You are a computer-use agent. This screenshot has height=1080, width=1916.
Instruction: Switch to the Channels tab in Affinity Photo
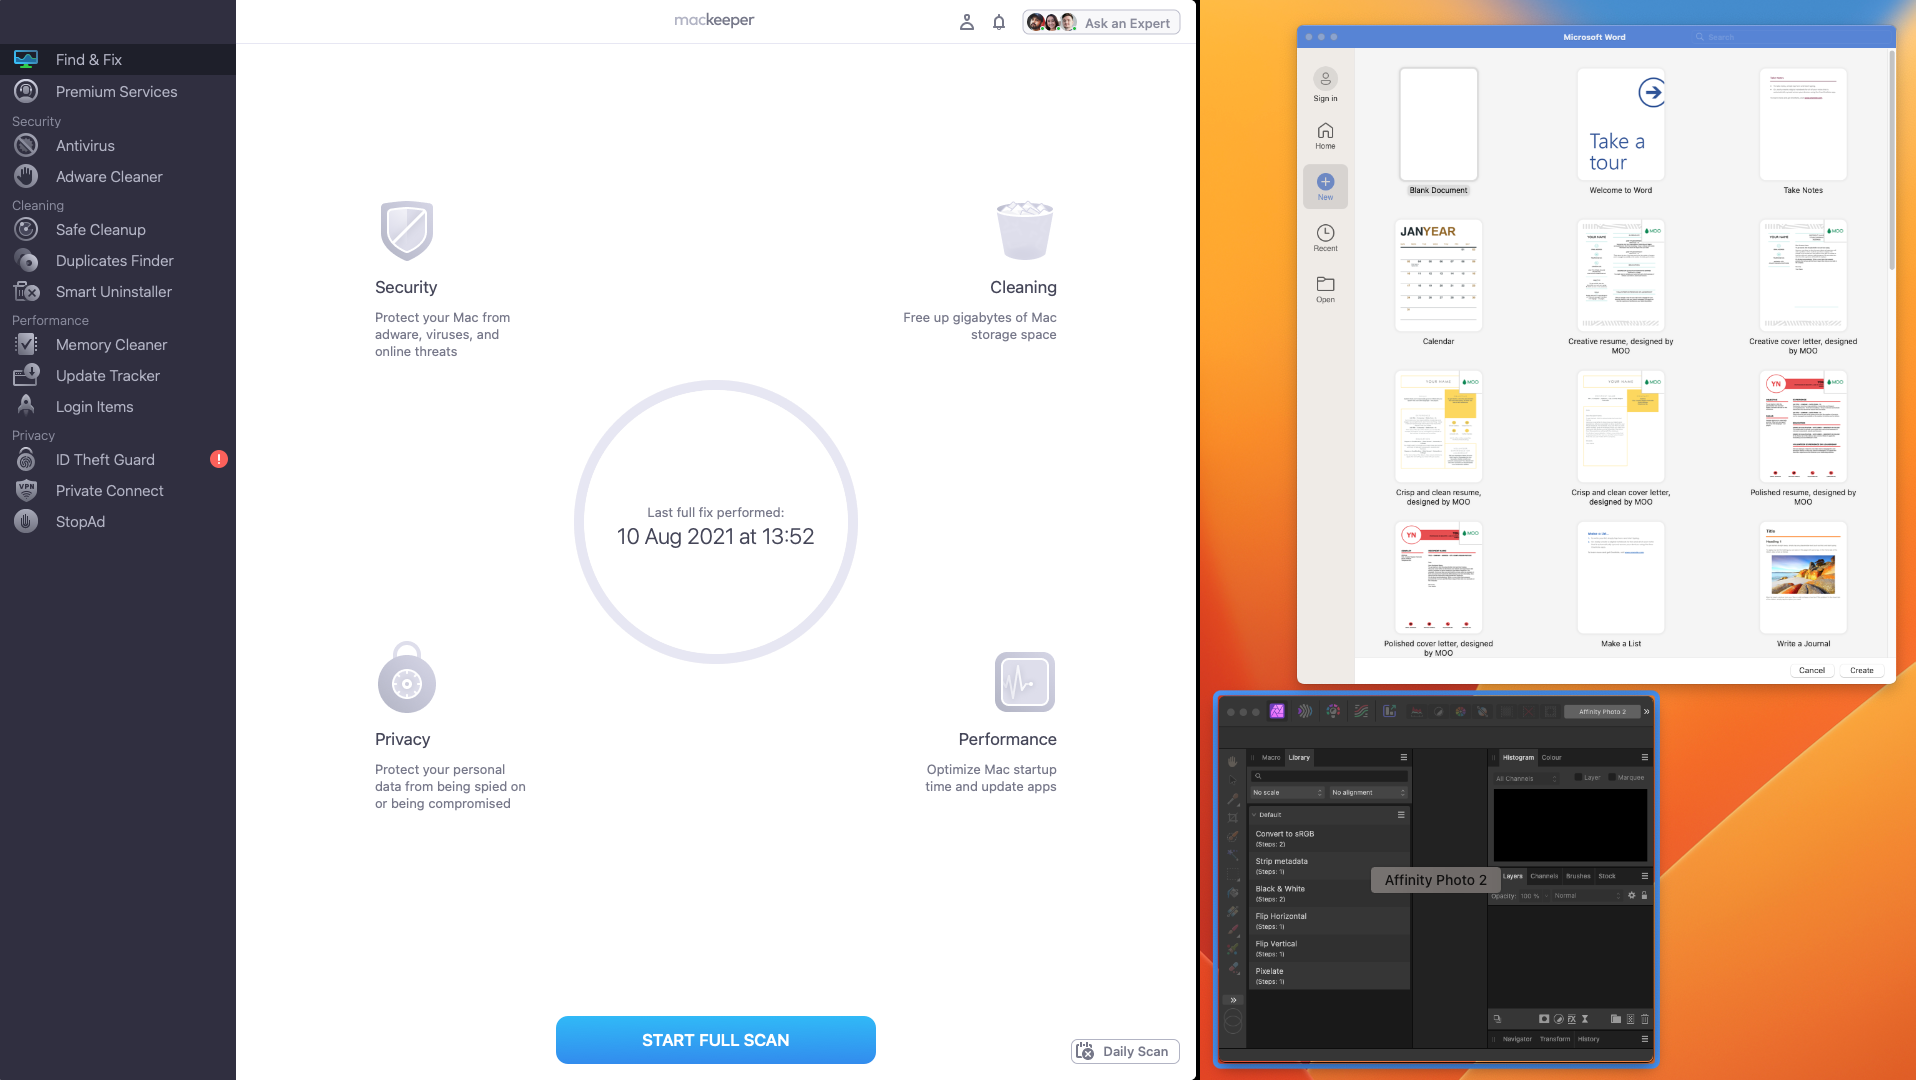(1544, 876)
